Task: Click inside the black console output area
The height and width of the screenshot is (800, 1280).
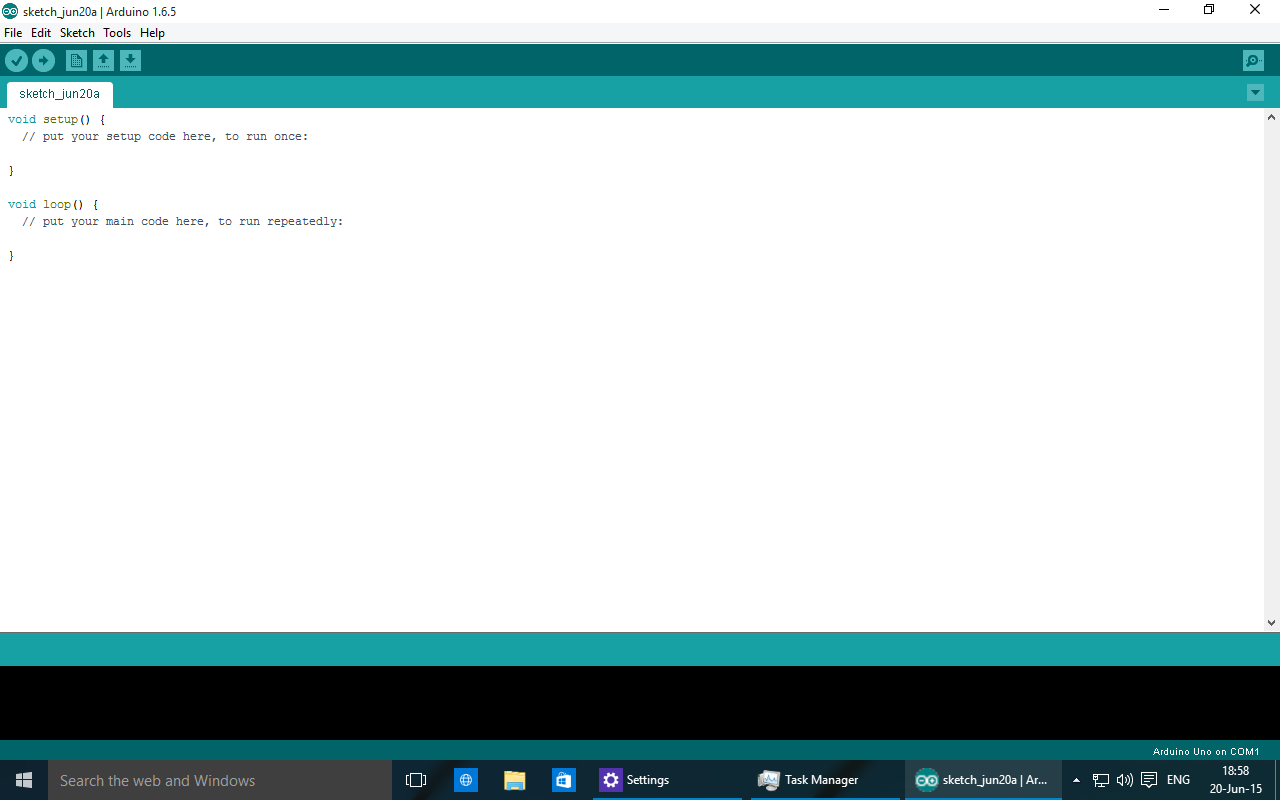Action: [x=640, y=703]
